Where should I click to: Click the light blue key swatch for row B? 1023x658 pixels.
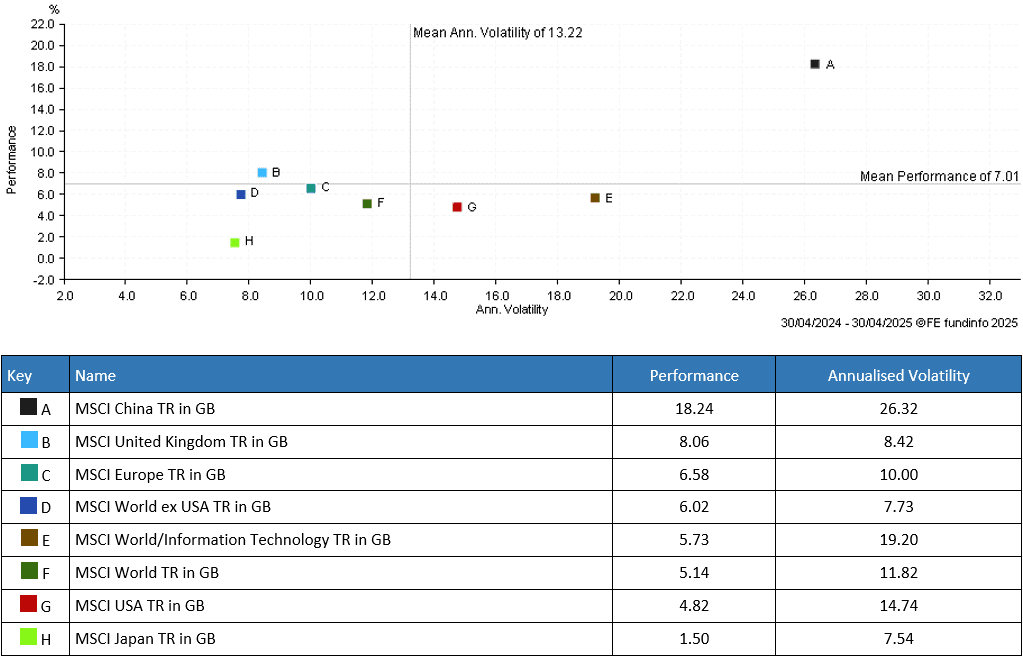pos(29,440)
